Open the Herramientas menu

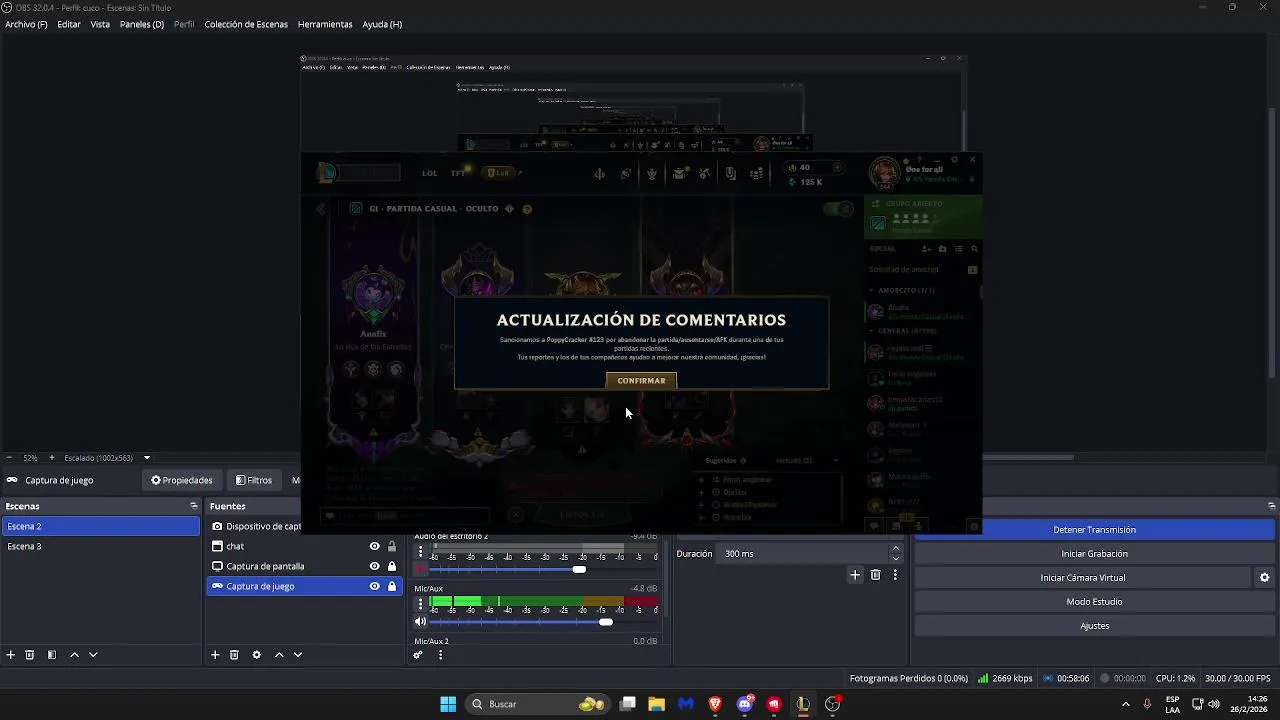point(325,24)
